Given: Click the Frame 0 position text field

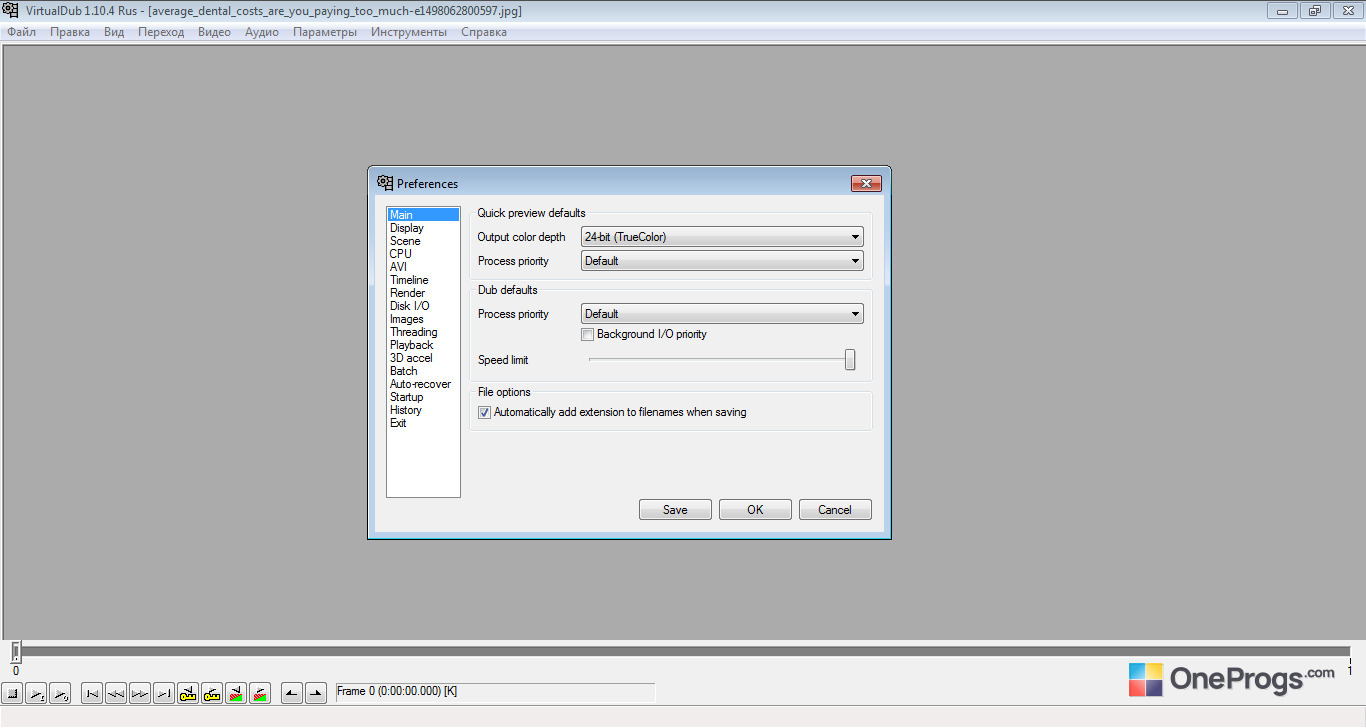Looking at the screenshot, I should click(x=495, y=692).
